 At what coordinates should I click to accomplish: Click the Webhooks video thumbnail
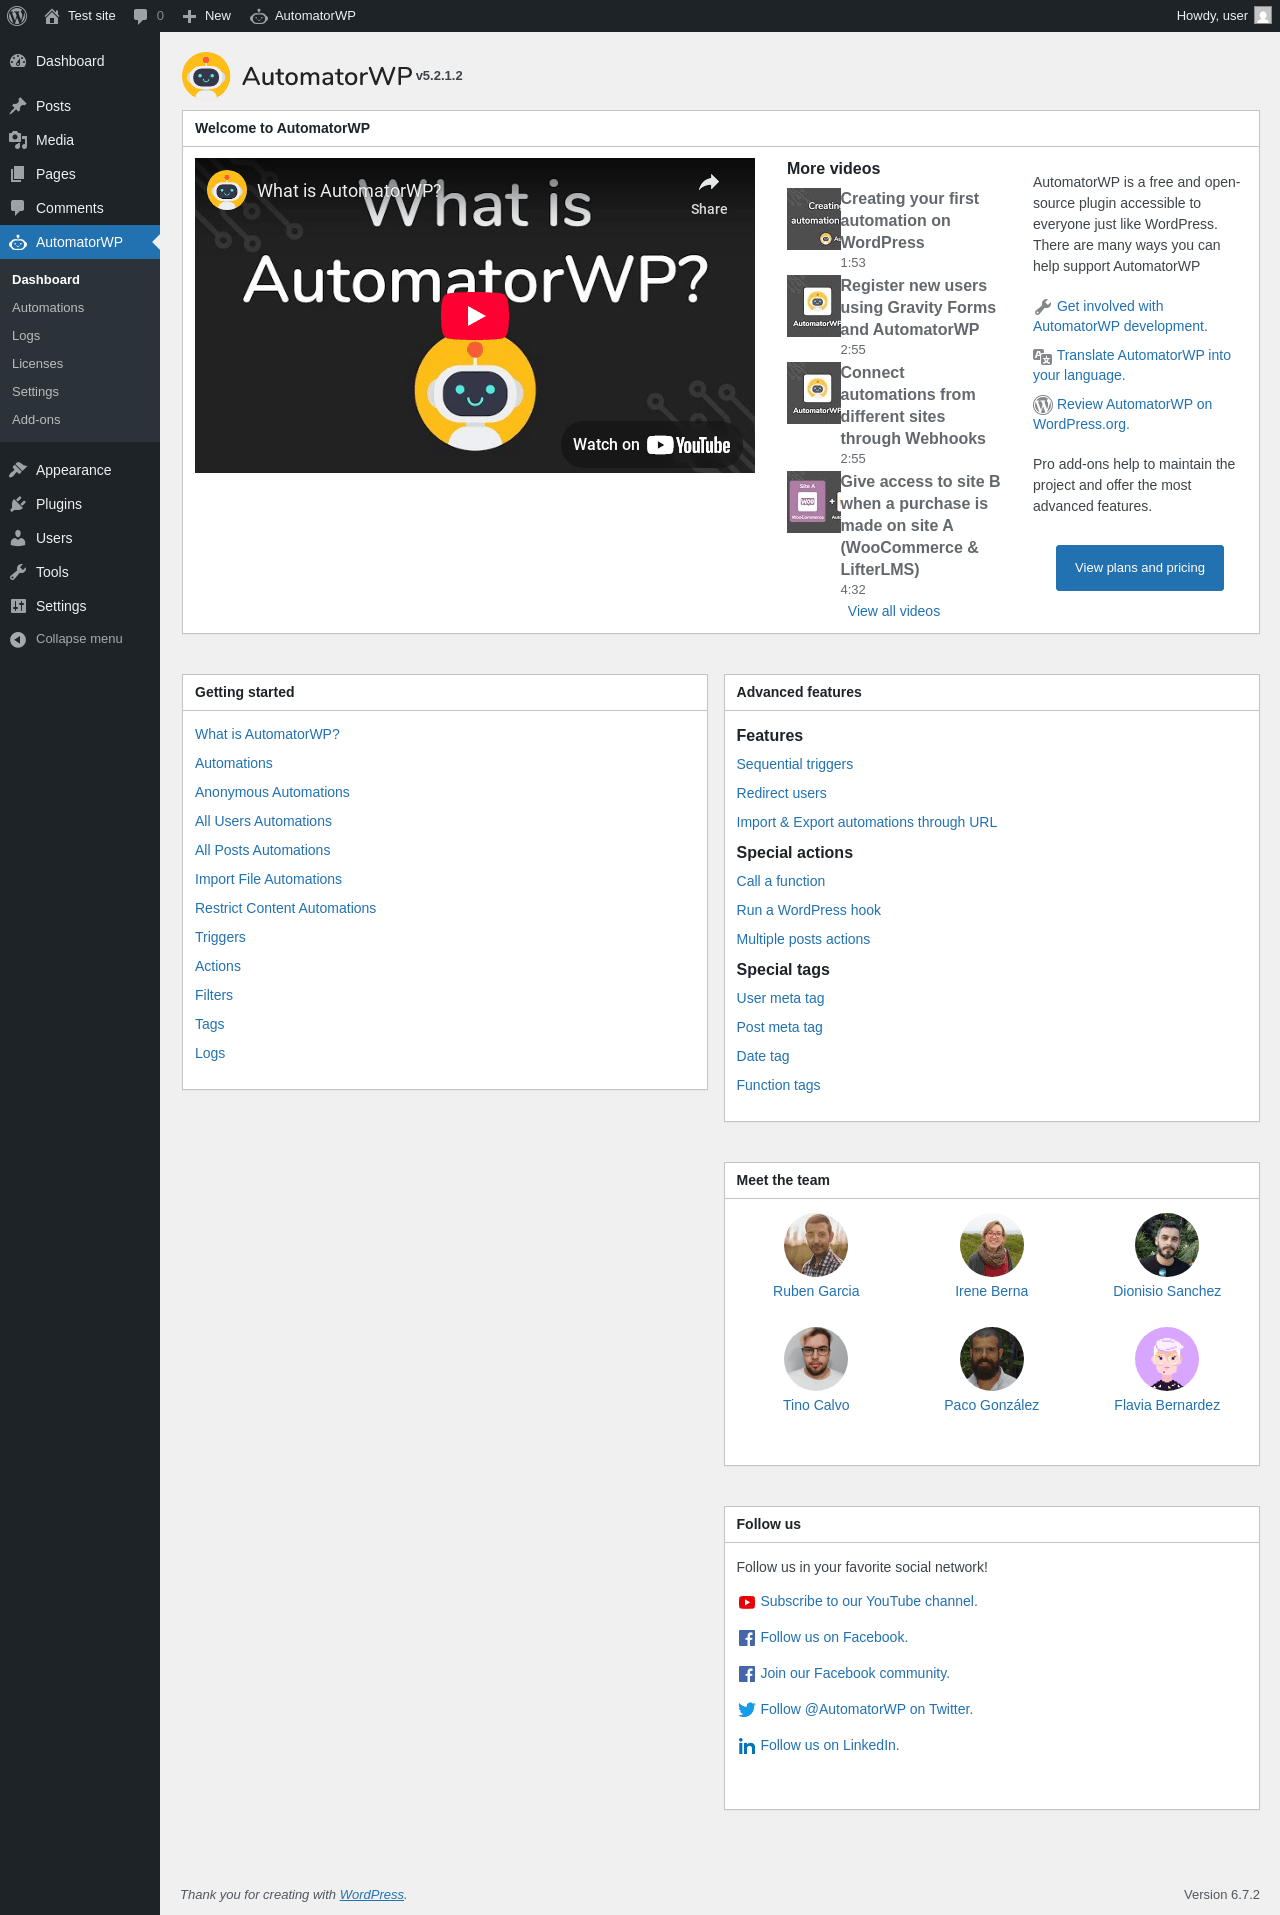click(814, 393)
